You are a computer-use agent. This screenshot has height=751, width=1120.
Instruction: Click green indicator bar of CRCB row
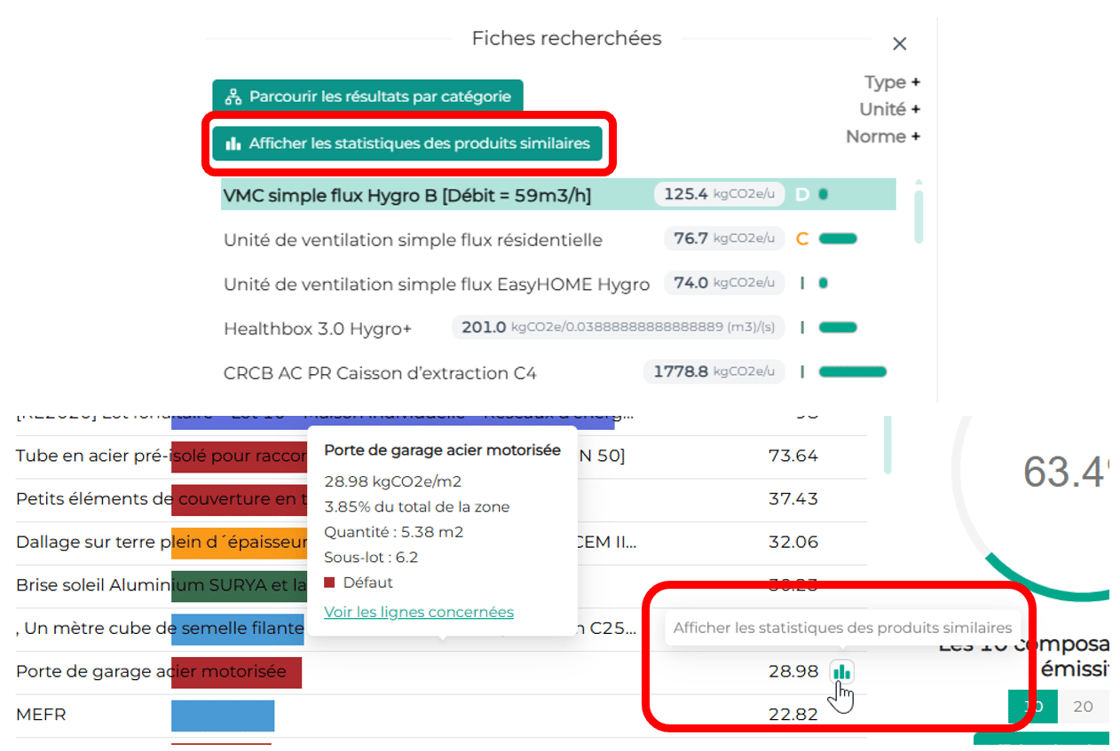[x=852, y=372]
